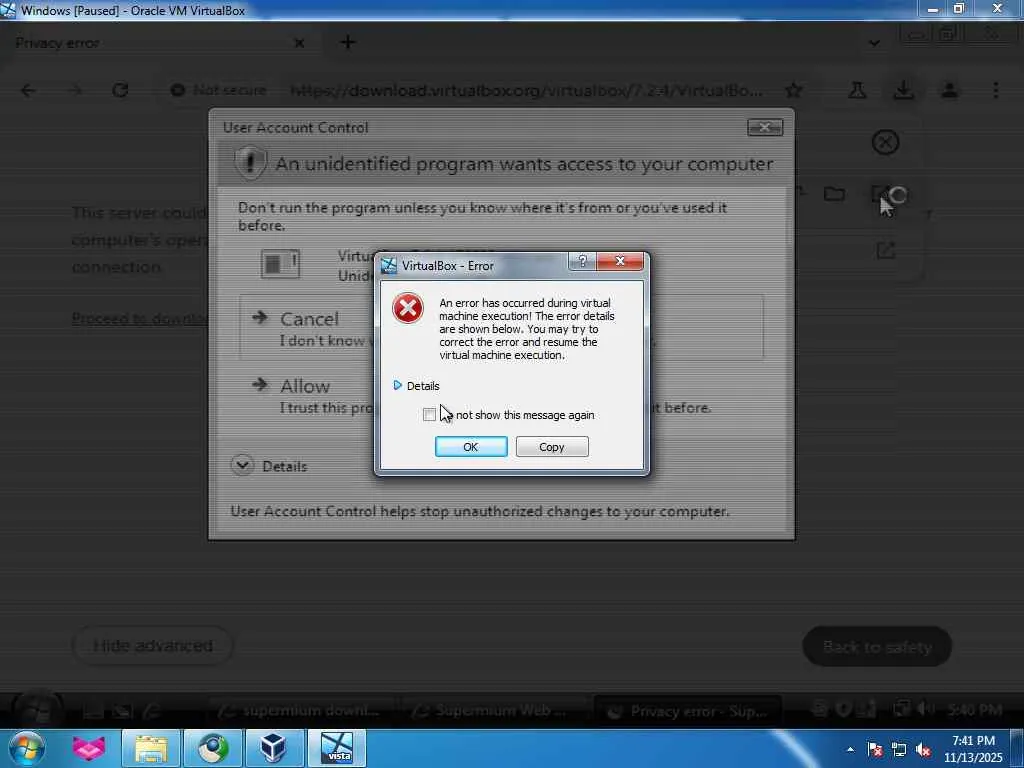Screen dimensions: 1024x768
Task: Close the Privacy error tab
Action: click(x=299, y=43)
